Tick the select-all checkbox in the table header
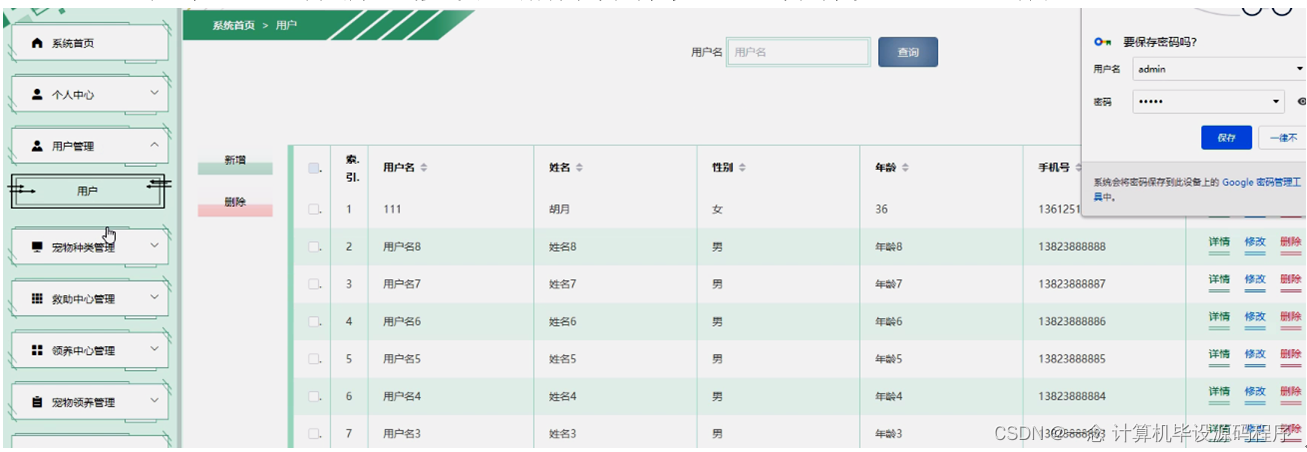 (x=313, y=168)
